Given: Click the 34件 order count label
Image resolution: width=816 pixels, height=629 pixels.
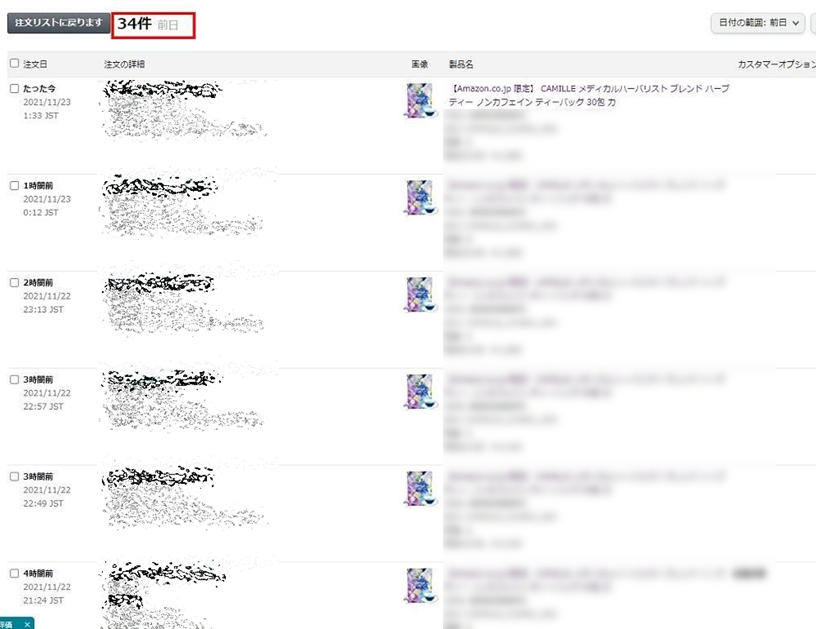Looking at the screenshot, I should point(134,24).
